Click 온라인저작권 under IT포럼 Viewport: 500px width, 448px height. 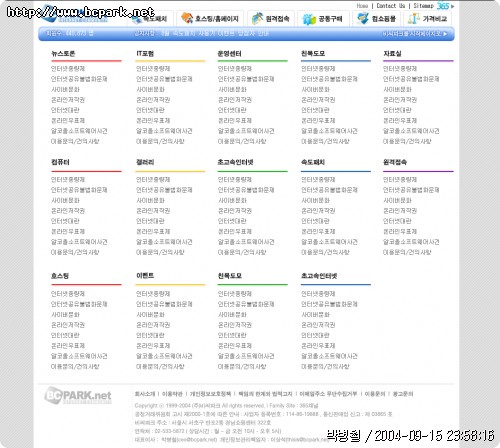click(153, 100)
